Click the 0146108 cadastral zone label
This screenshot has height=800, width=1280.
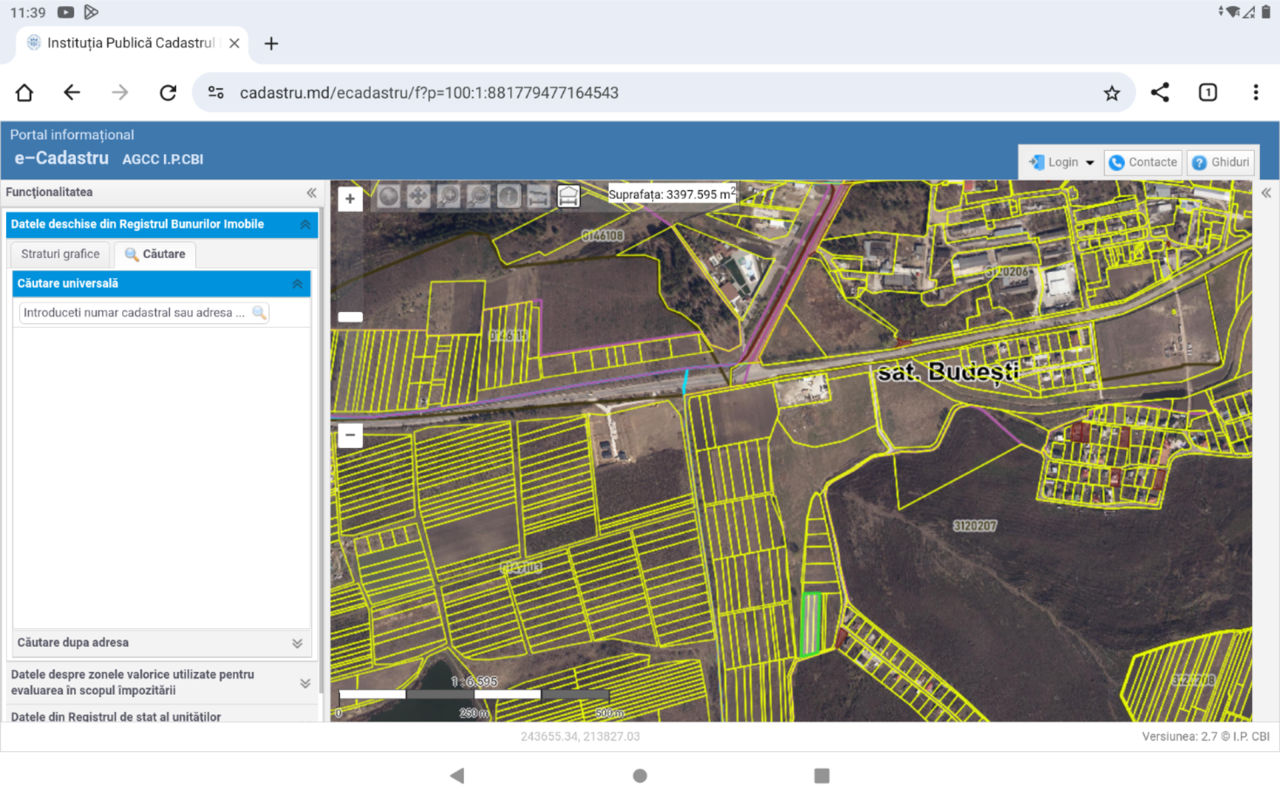point(602,236)
